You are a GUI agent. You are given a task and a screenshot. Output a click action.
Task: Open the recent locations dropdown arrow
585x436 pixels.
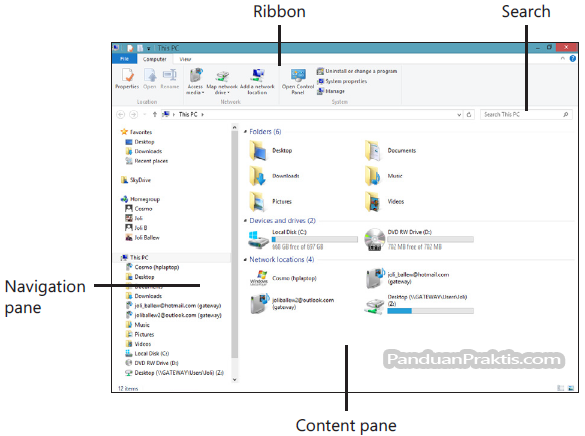coord(144,115)
